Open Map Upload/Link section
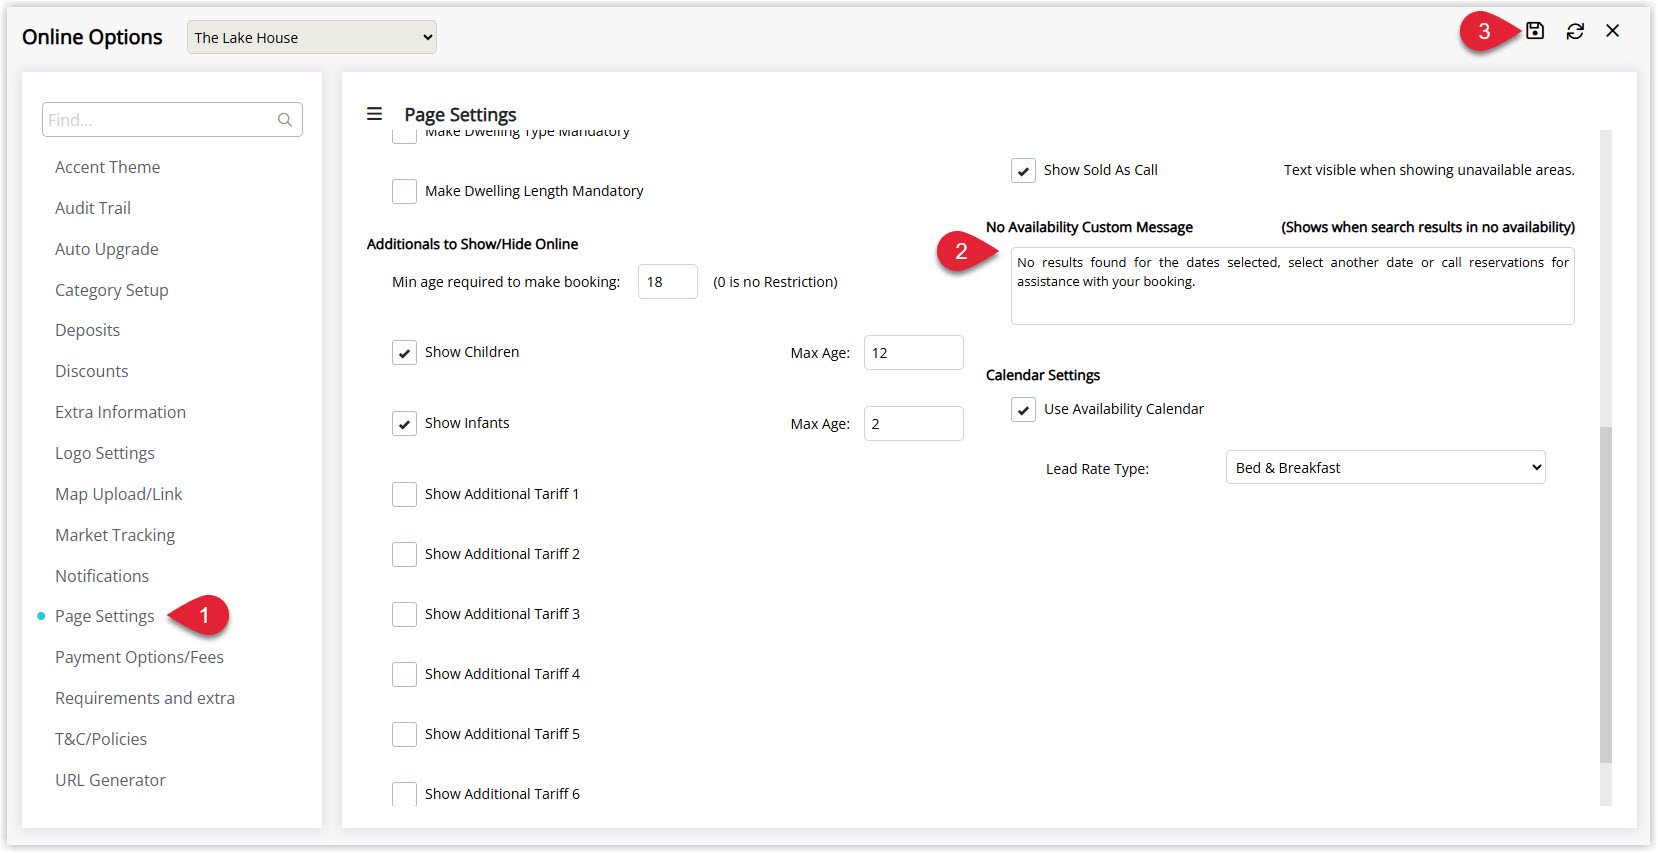 click(119, 494)
